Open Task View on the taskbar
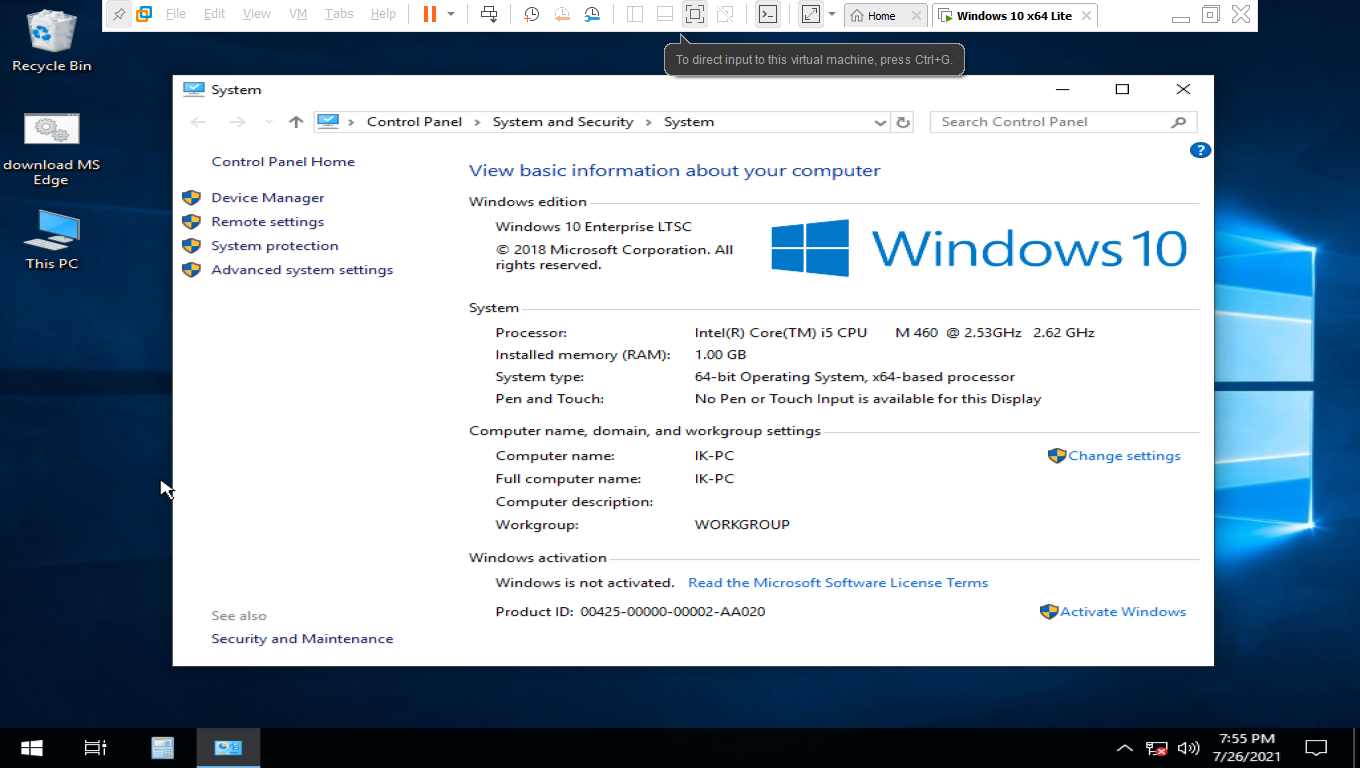Viewport: 1360px width, 768px height. (95, 748)
